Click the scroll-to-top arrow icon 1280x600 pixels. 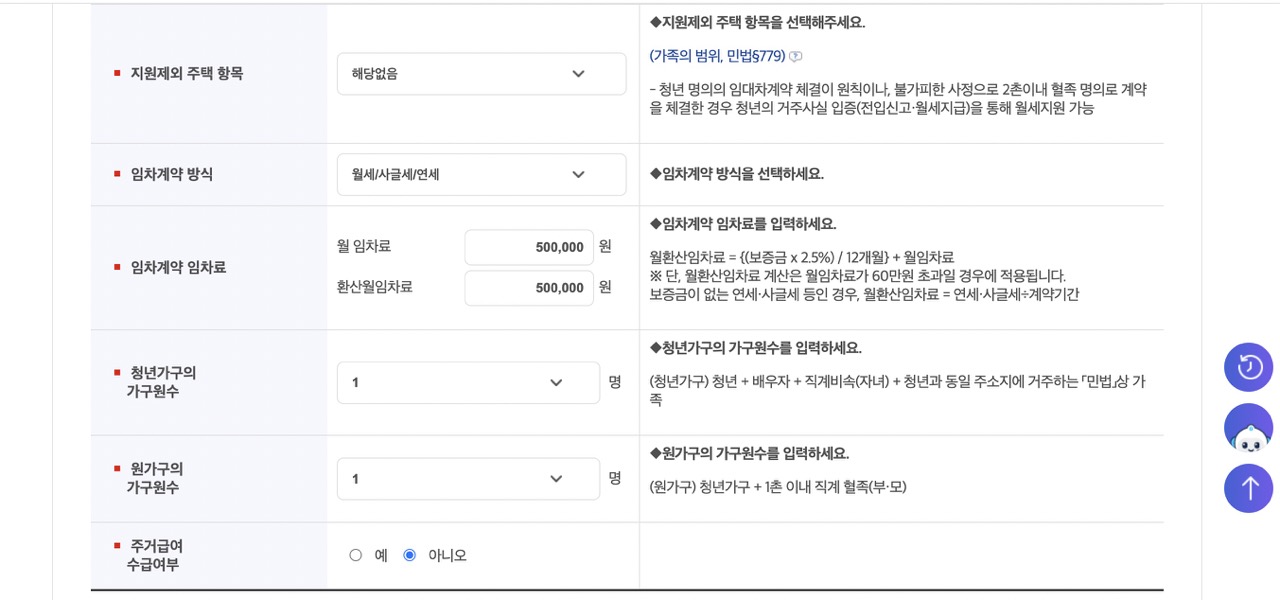pyautogui.click(x=1248, y=488)
